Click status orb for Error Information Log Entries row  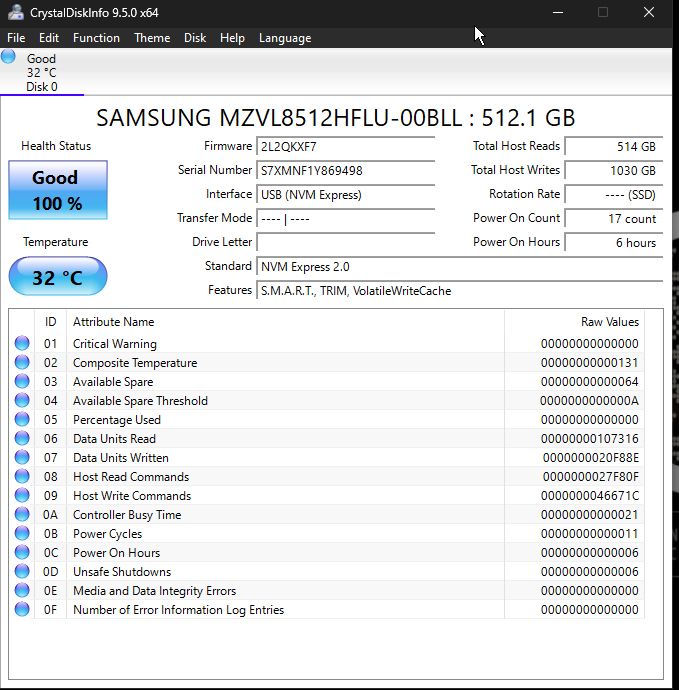pyautogui.click(x=22, y=609)
